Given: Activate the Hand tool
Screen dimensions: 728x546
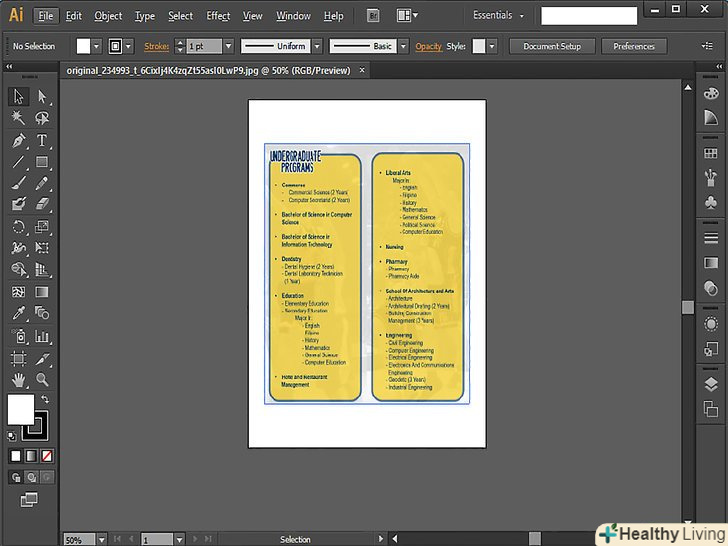Looking at the screenshot, I should click(18, 380).
